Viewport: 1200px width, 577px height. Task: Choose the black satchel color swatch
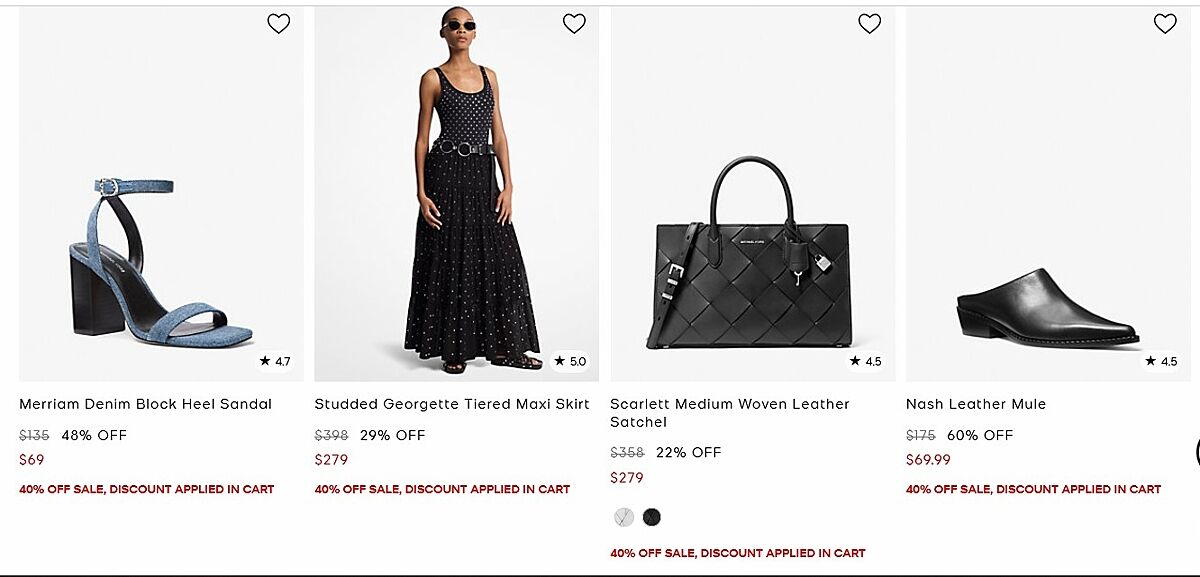652,517
